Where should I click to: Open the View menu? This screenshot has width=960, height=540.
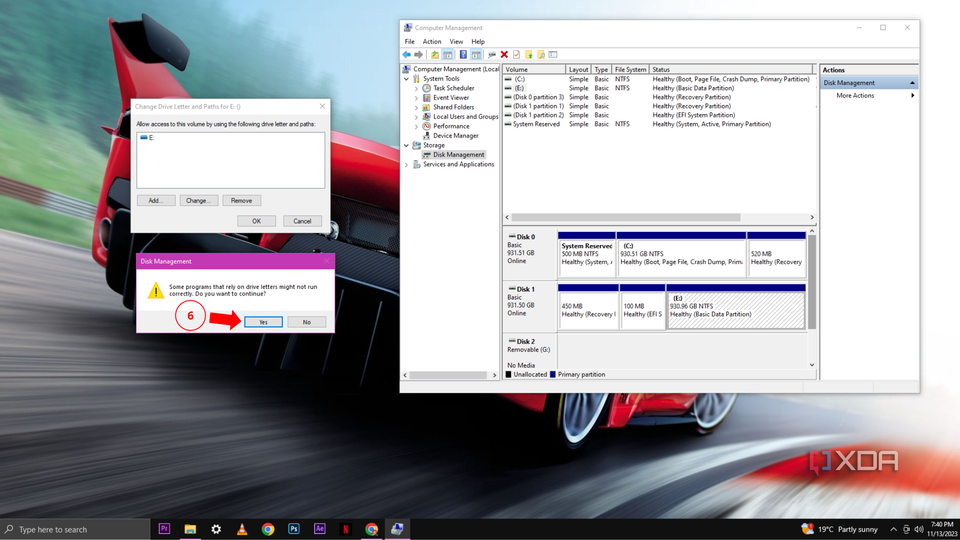point(456,42)
